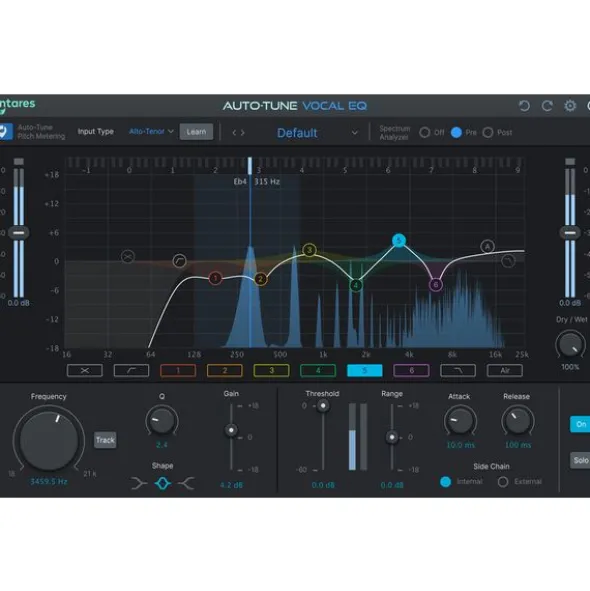Switch to band 1 button
The height and width of the screenshot is (591, 590).
click(x=178, y=371)
